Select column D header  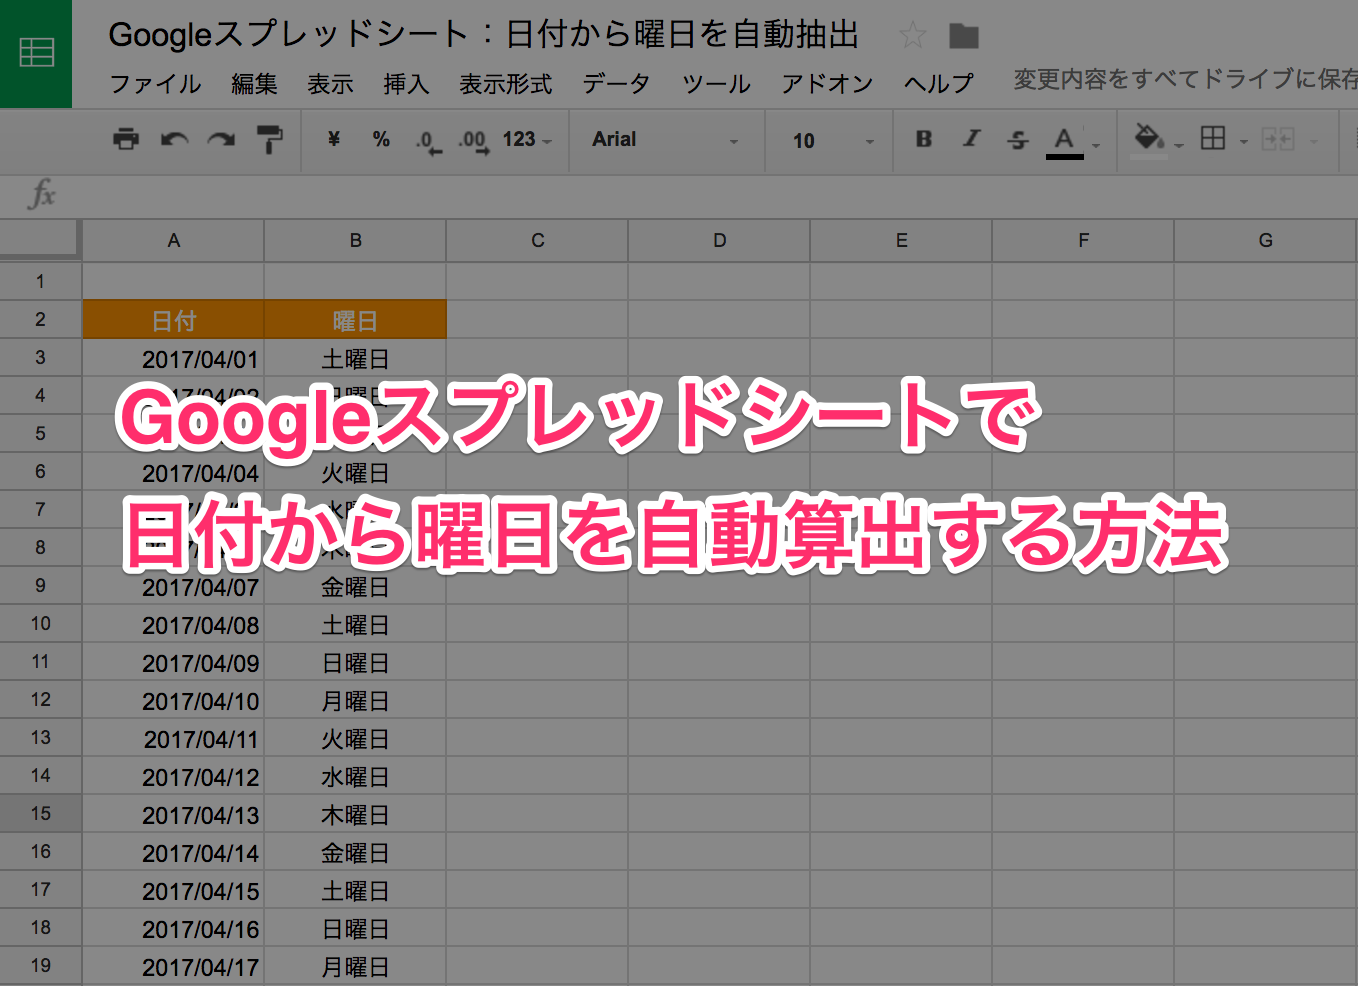point(719,241)
